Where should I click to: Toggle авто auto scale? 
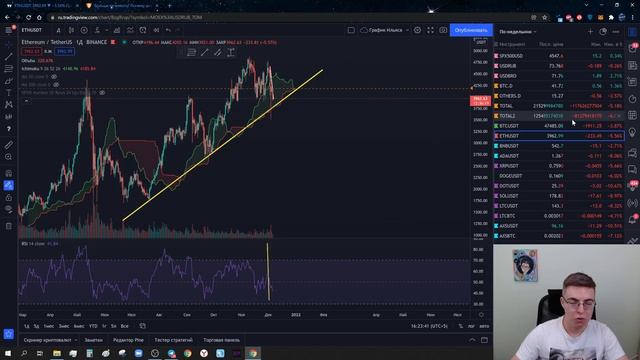point(484,326)
